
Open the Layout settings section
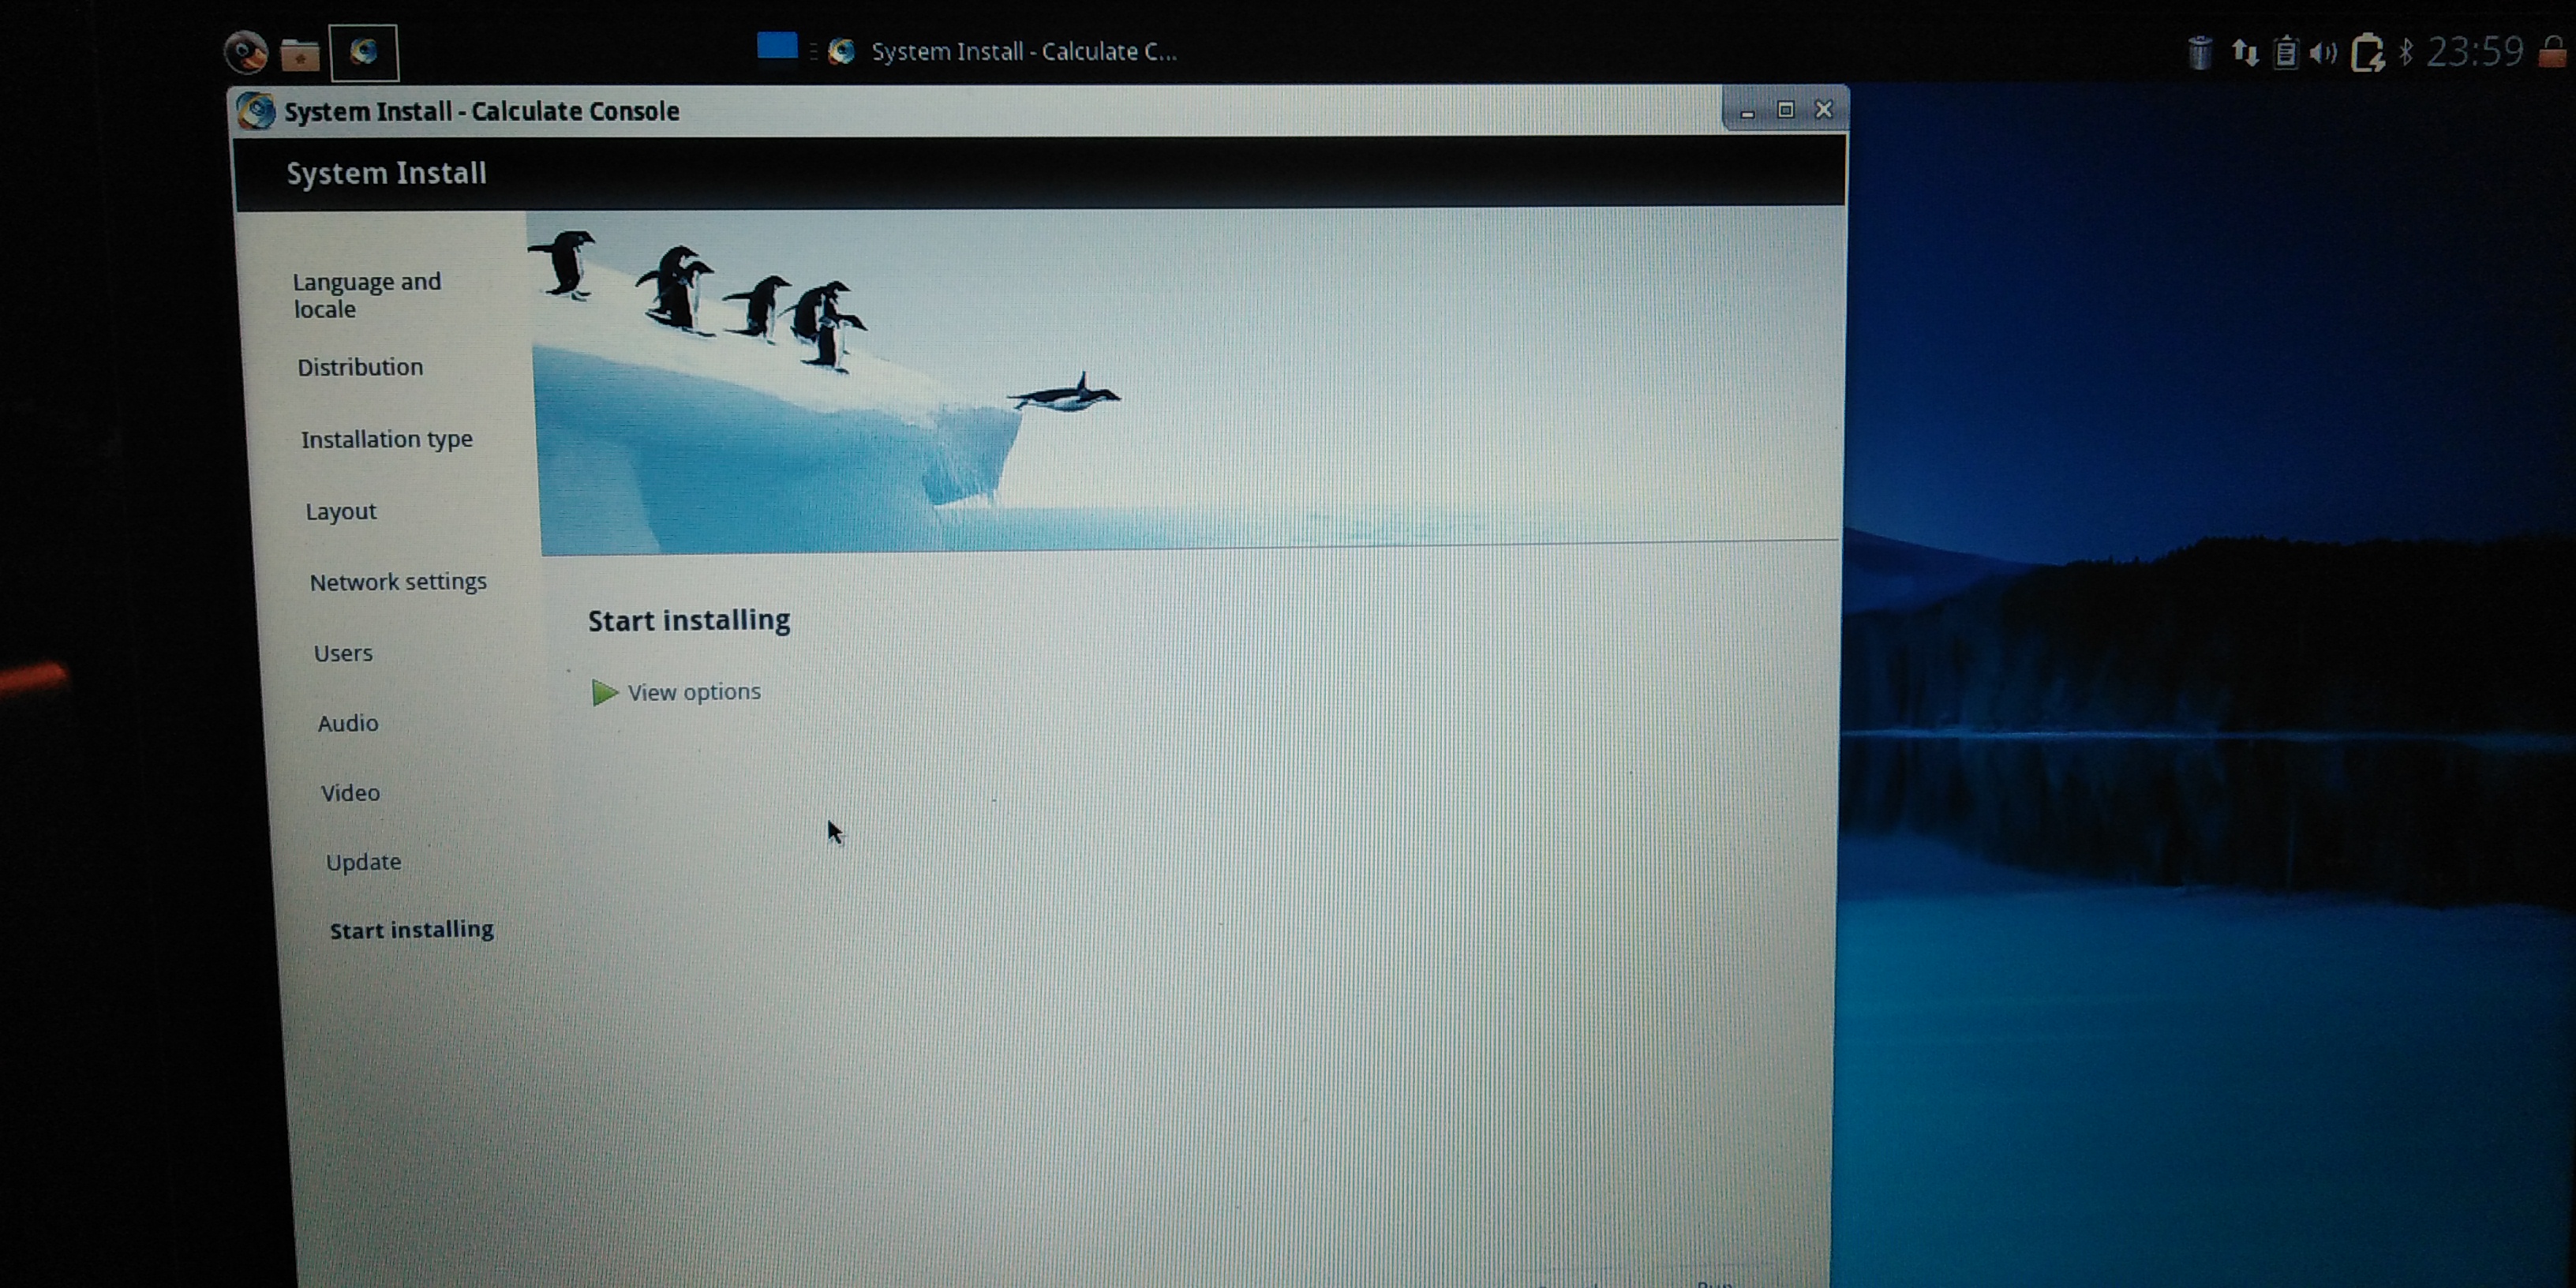coord(341,511)
